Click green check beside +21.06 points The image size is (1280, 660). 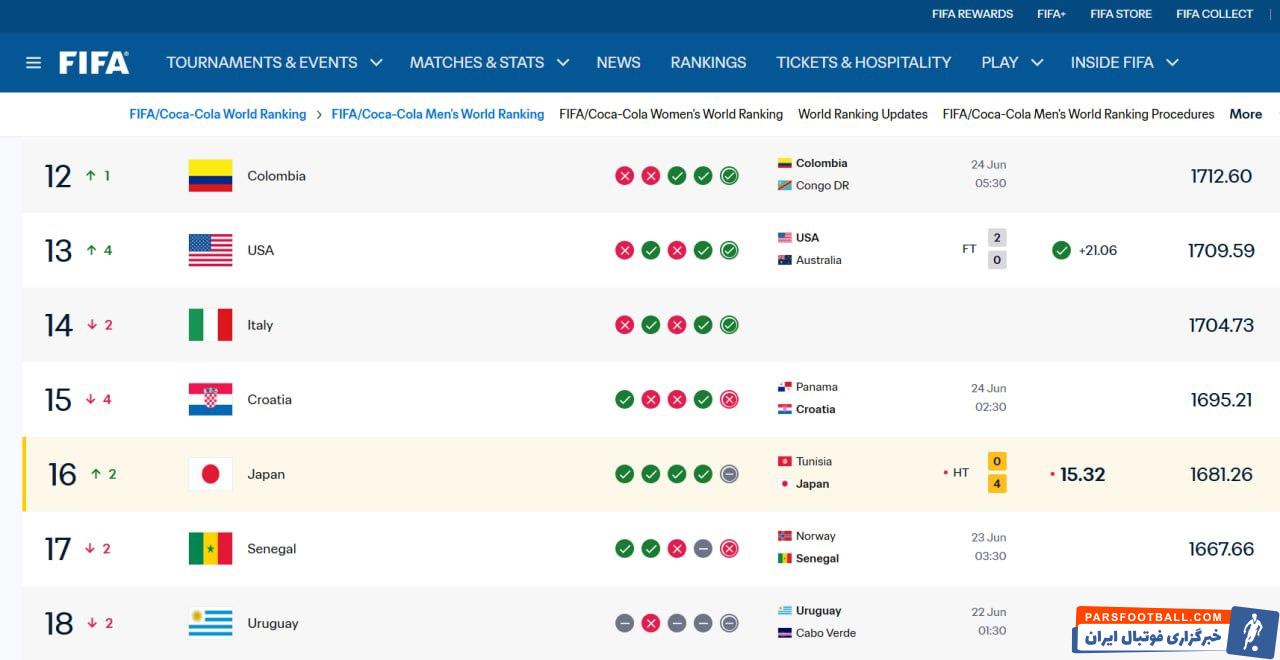(1062, 250)
